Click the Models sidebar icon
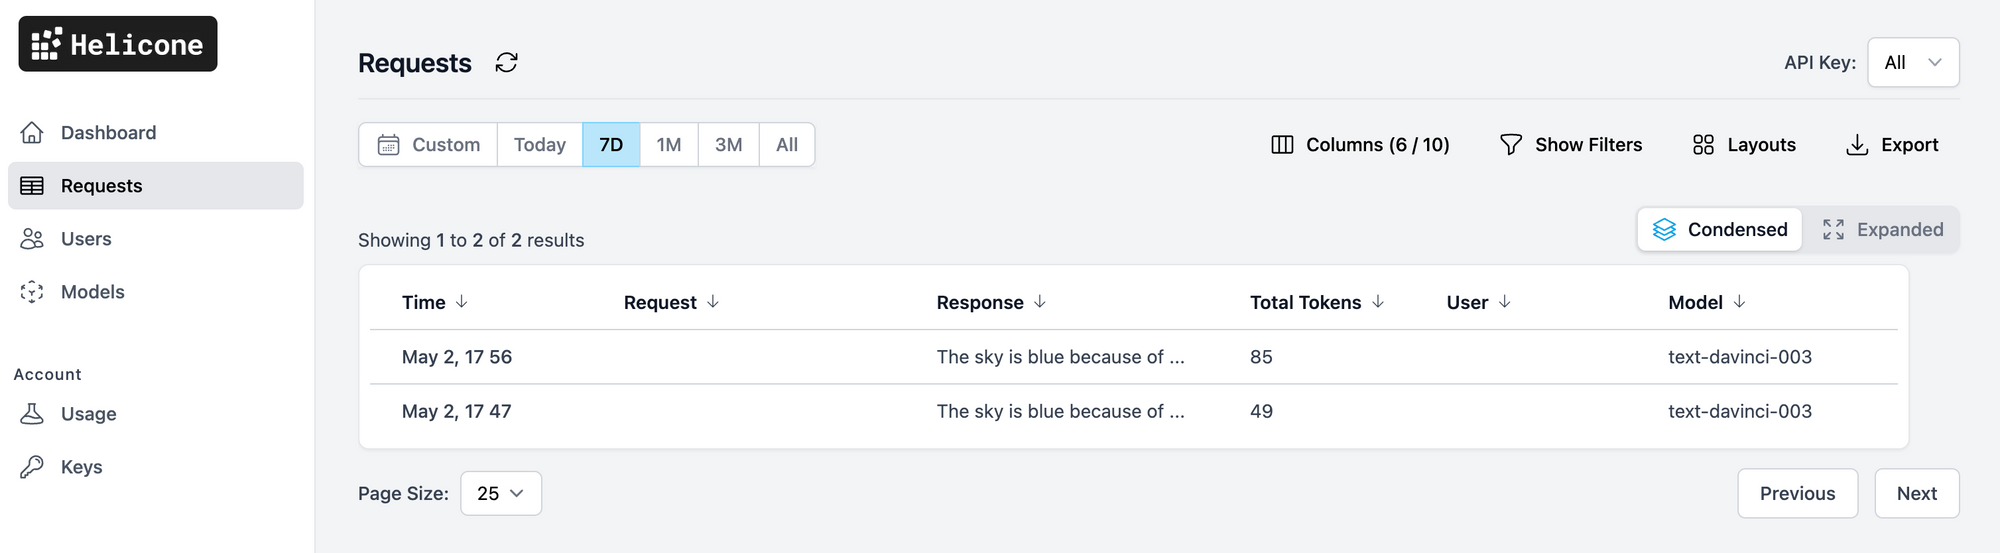Image resolution: width=2000 pixels, height=553 pixels. tap(32, 292)
